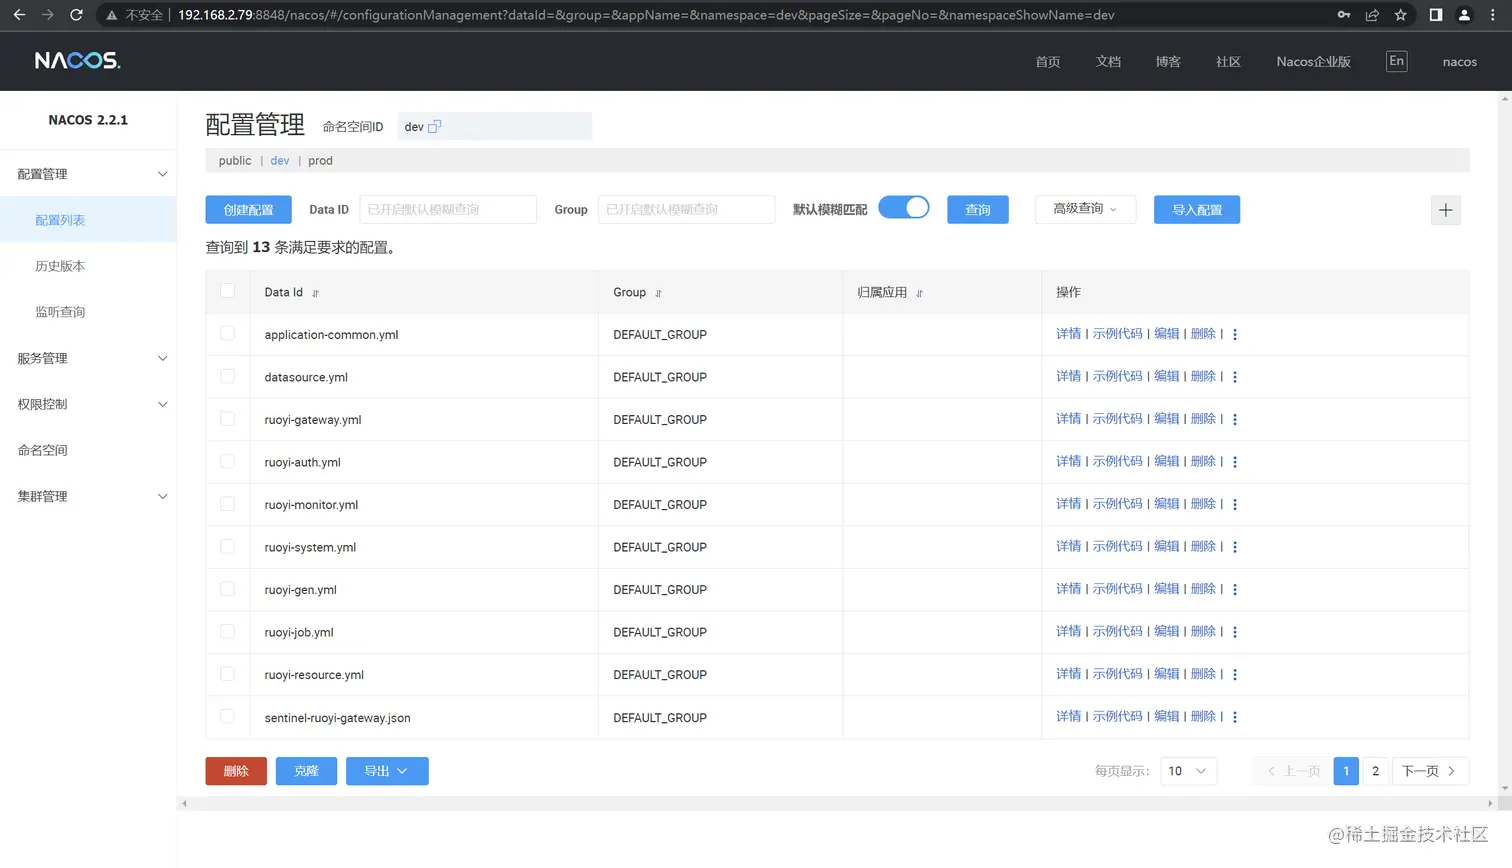The height and width of the screenshot is (868, 1512).
Task: Open more actions for ruoyi-job.yml
Action: [1235, 632]
